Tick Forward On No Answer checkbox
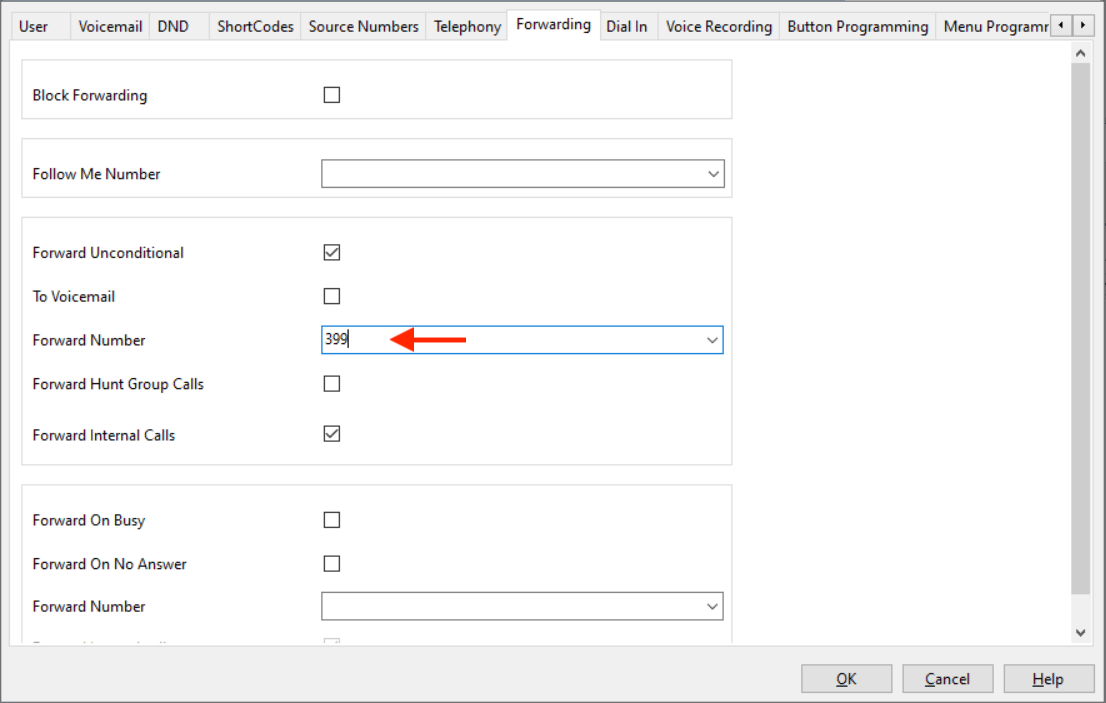The image size is (1106, 703). click(x=332, y=564)
